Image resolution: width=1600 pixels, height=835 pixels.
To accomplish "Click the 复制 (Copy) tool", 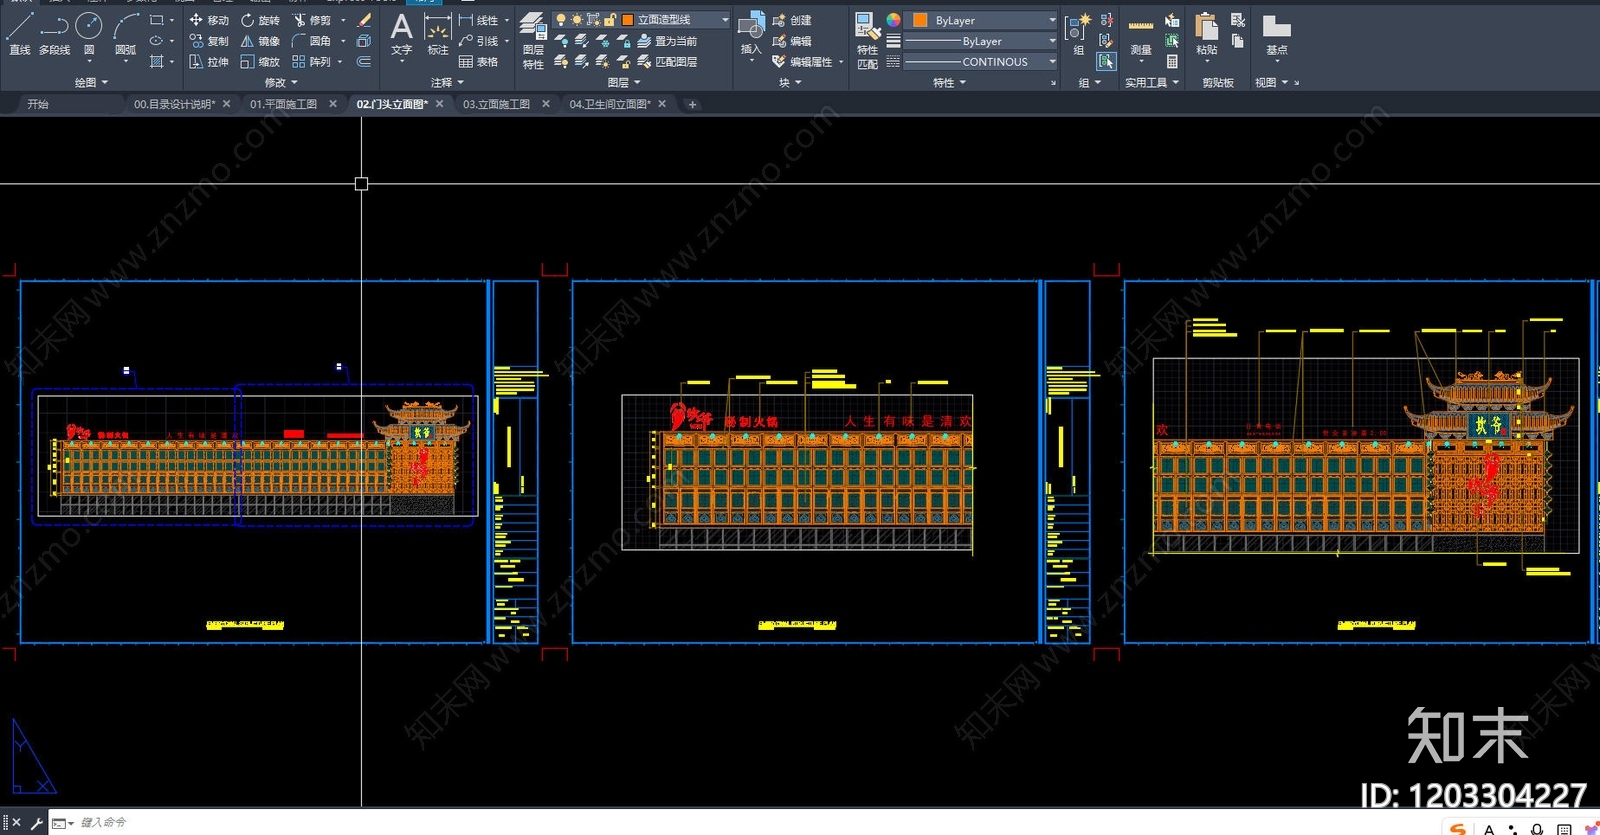I will click(209, 41).
